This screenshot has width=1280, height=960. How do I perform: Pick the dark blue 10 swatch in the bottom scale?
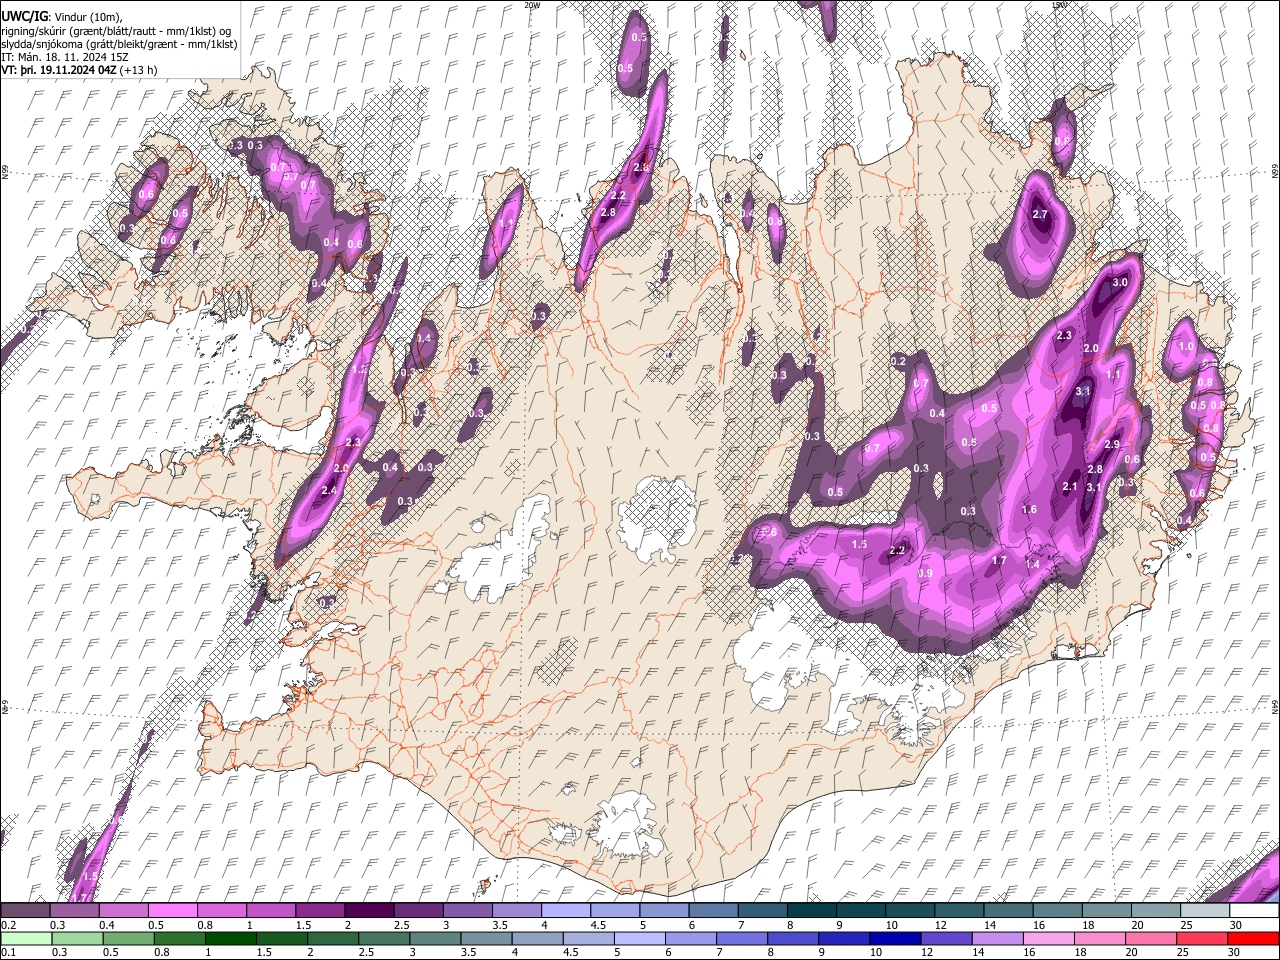coord(895,938)
